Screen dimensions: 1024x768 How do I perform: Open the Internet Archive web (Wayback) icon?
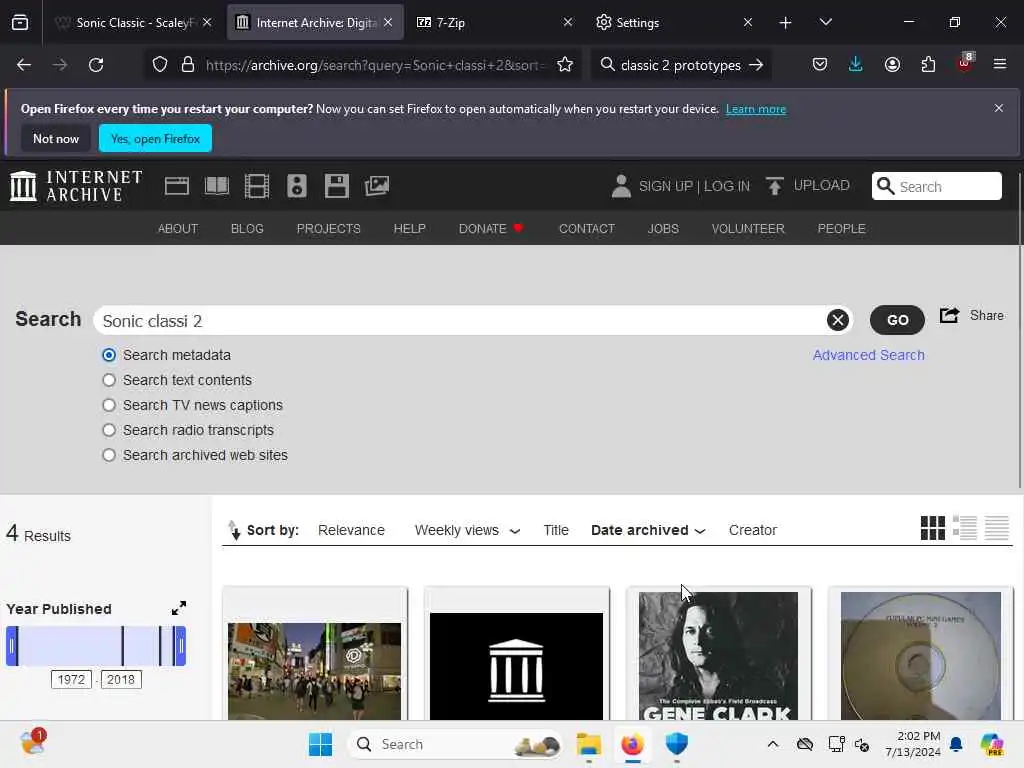[x=176, y=186]
